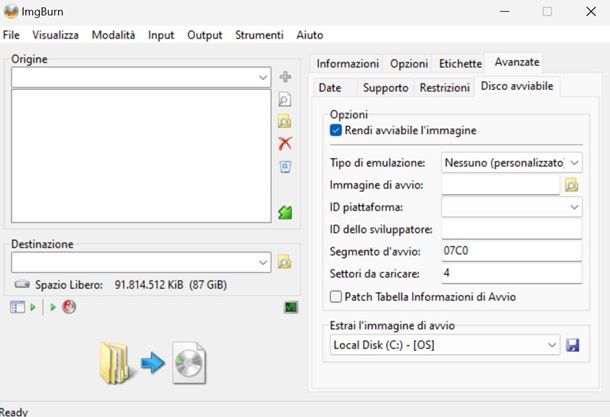Browse for boot image file icon
This screenshot has height=417, width=610.
pos(571,185)
